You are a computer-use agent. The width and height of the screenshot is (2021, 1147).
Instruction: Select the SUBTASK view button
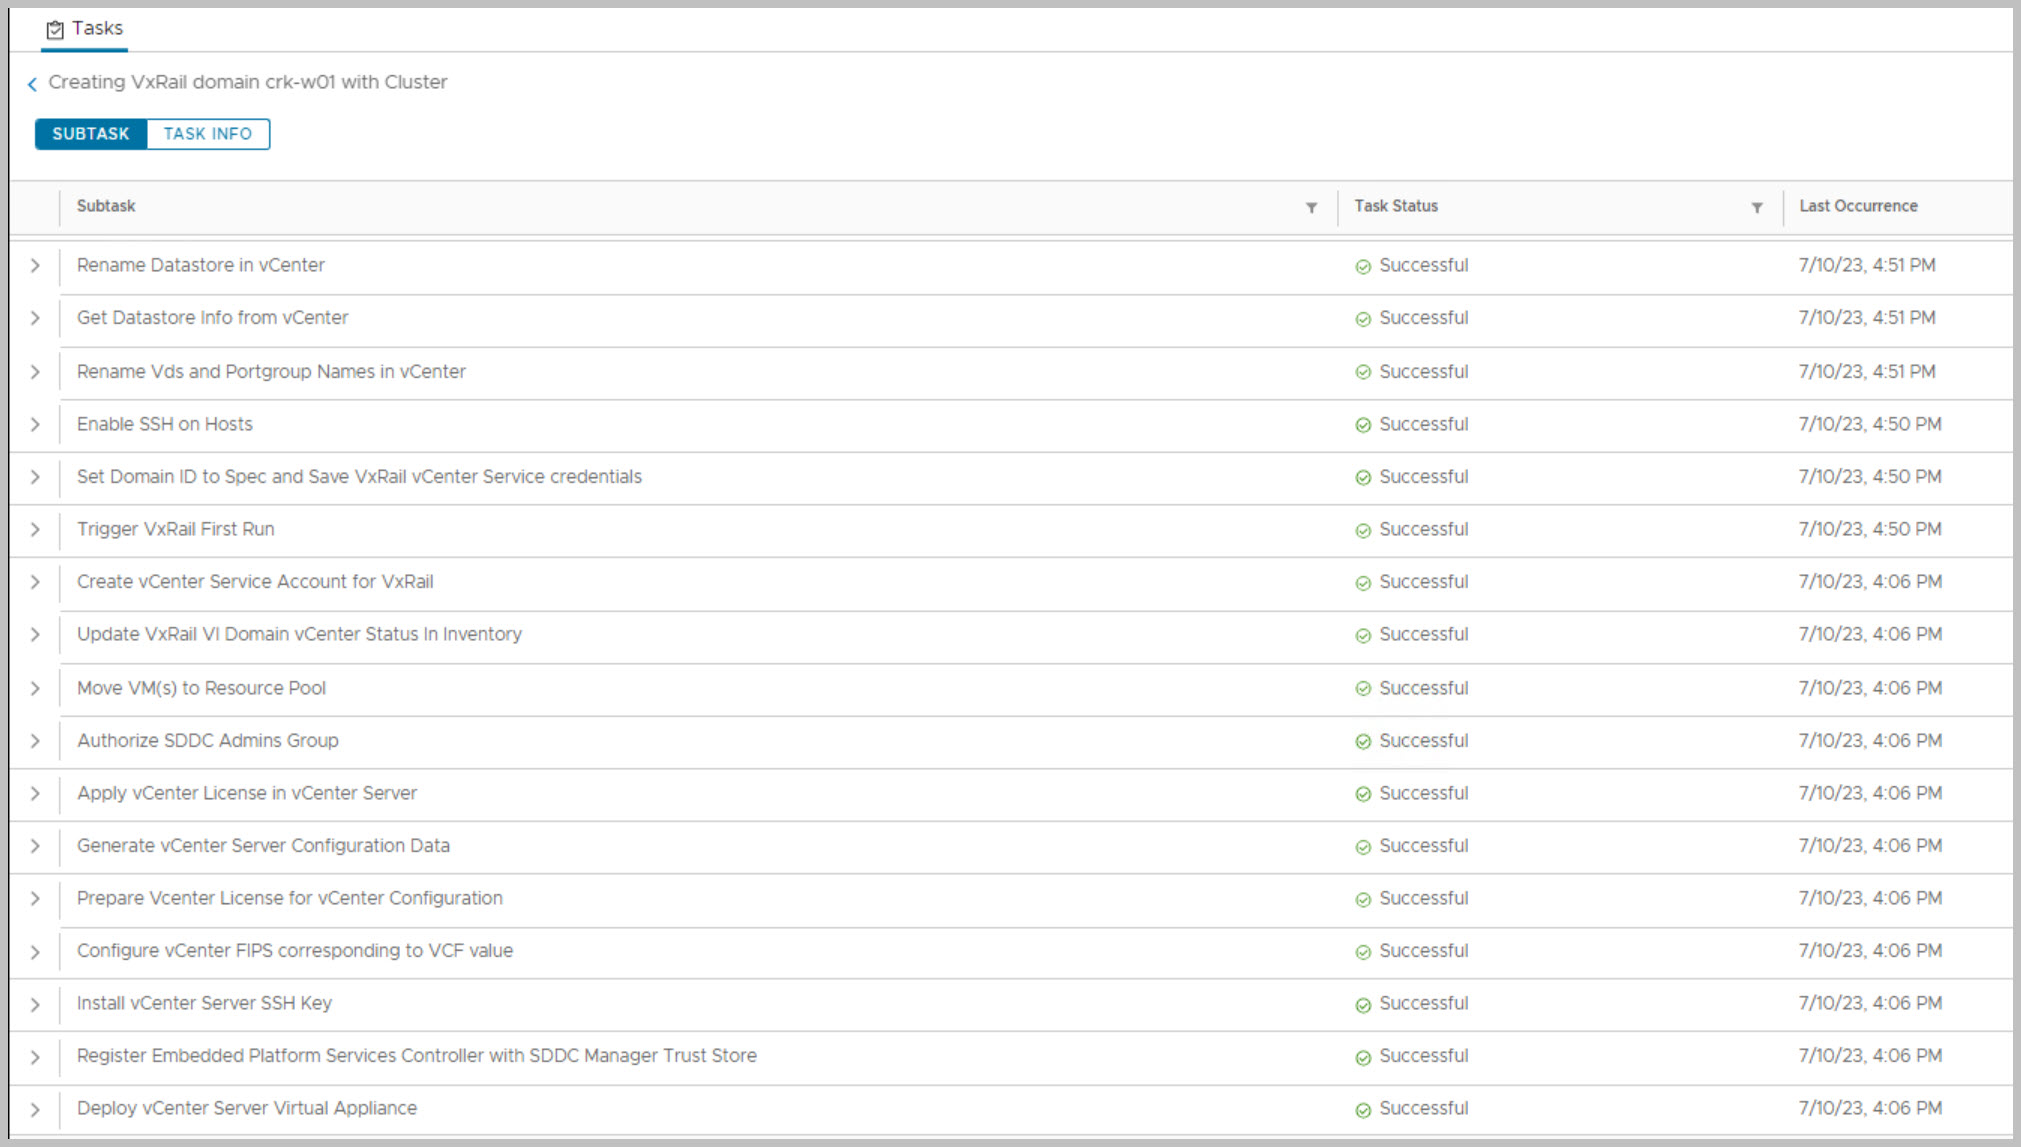click(x=91, y=134)
